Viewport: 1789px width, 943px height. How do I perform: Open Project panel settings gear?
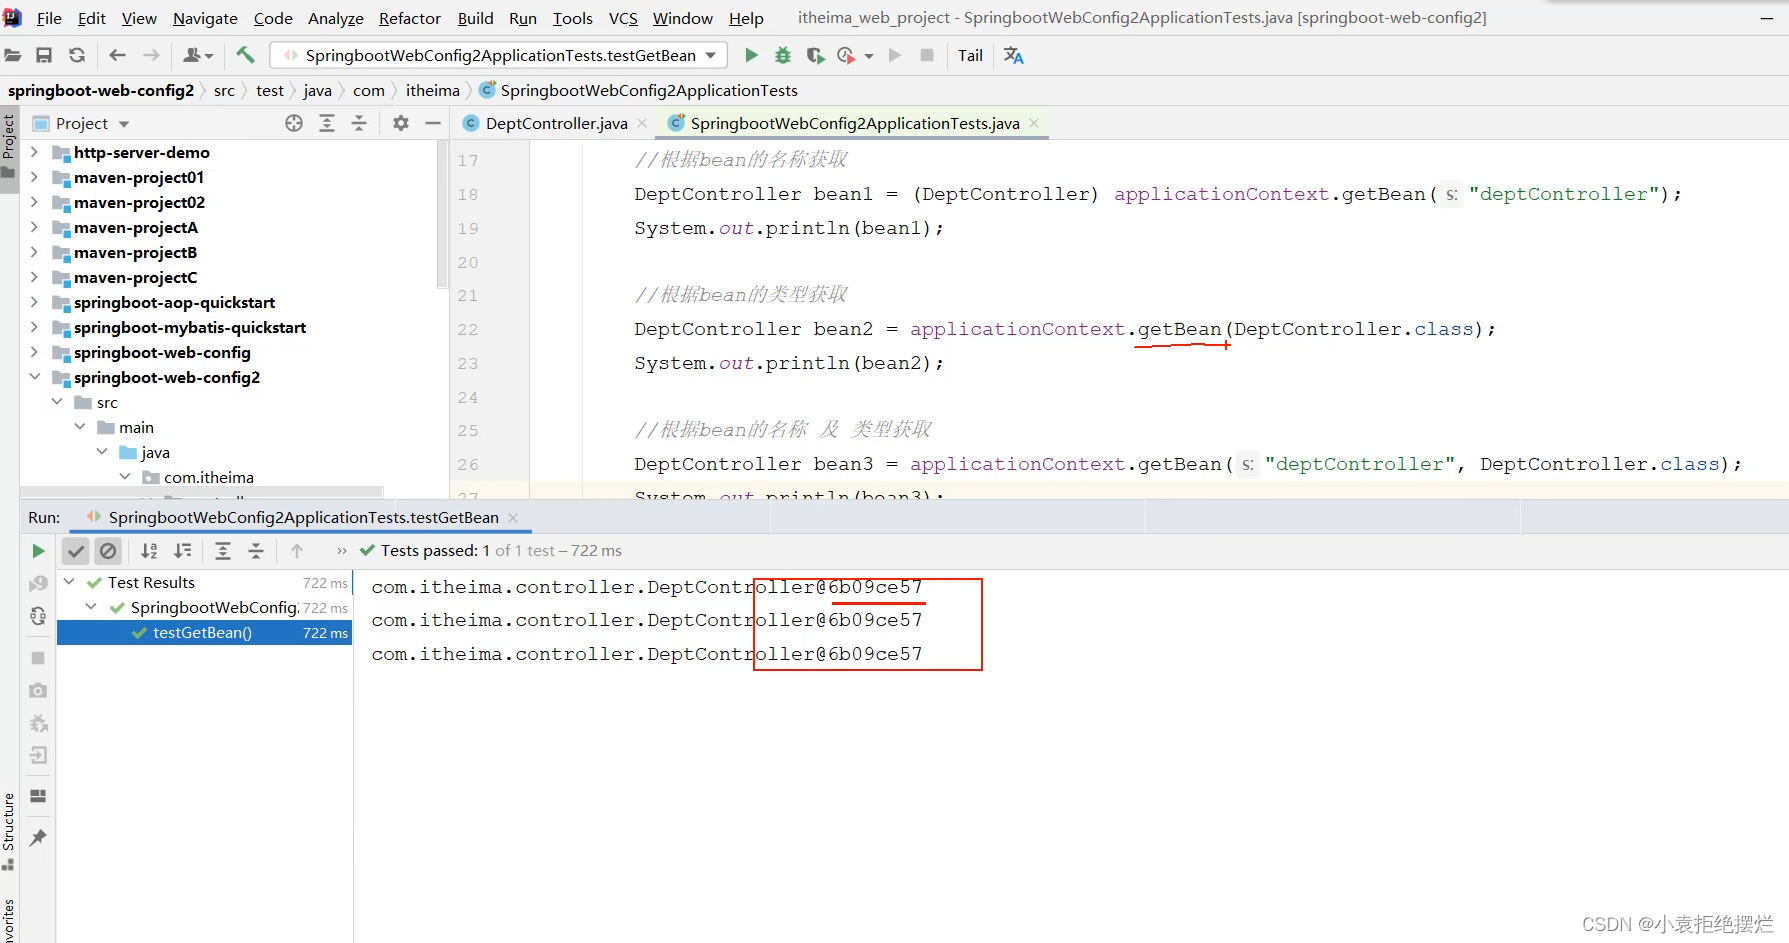coord(401,123)
